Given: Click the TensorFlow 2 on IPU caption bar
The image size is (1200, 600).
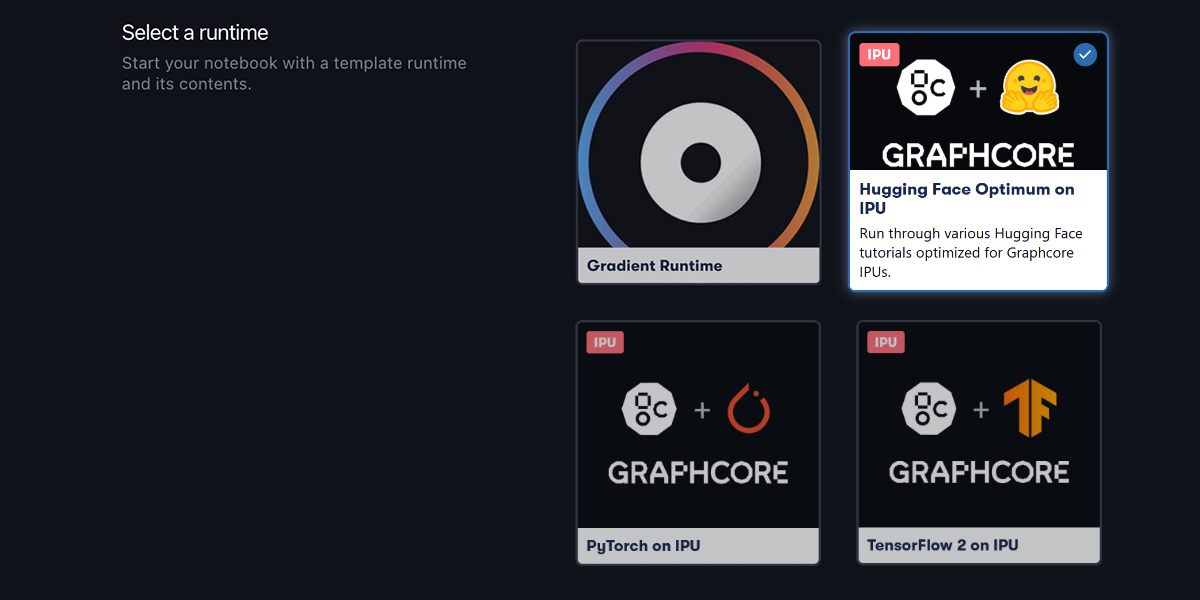Looking at the screenshot, I should 978,545.
